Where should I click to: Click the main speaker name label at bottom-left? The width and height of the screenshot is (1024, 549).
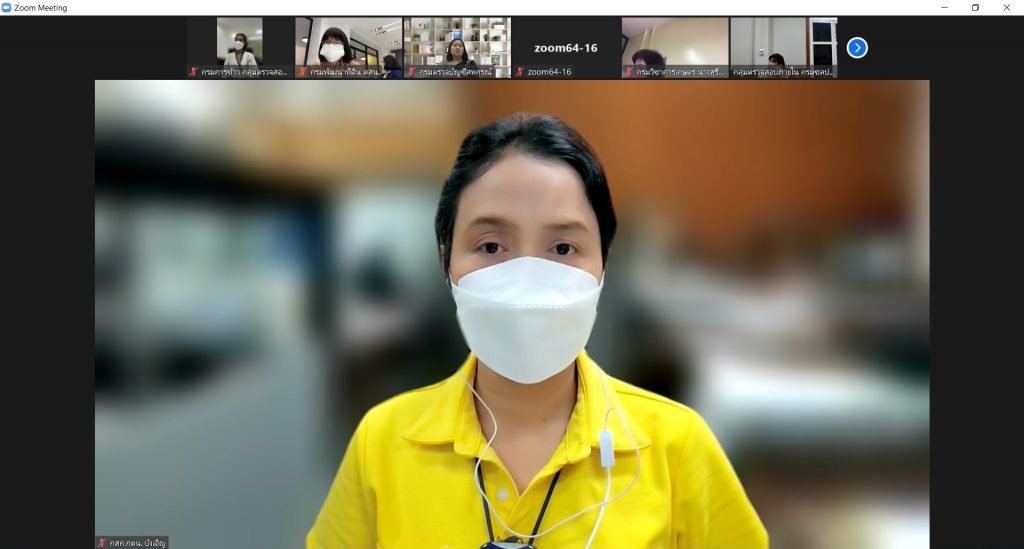tap(135, 542)
